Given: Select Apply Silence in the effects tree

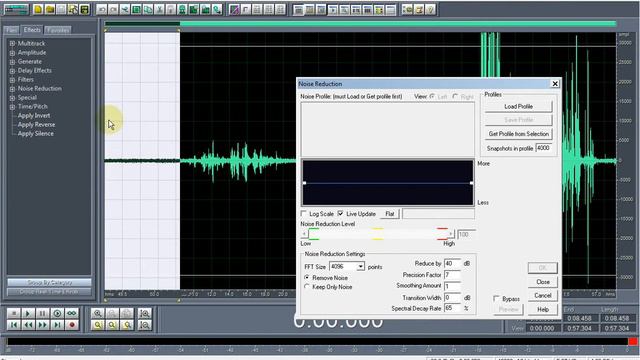Looking at the screenshot, I should click(36, 133).
